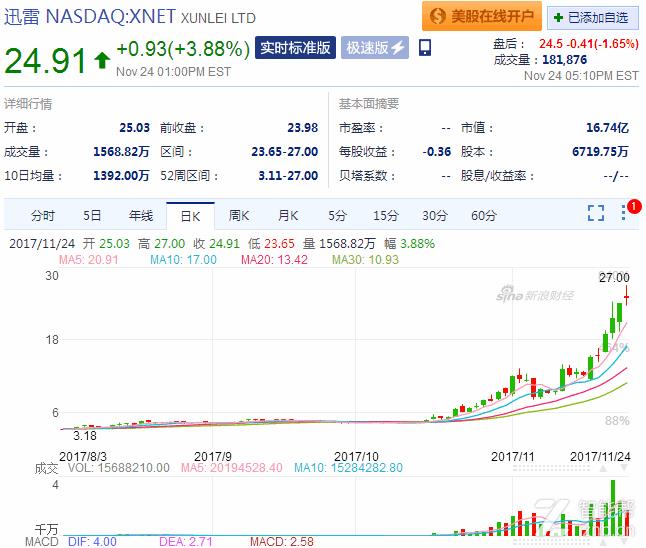The image size is (646, 548).
Task: Click the green up arrow beside the price
Action: tap(102, 60)
